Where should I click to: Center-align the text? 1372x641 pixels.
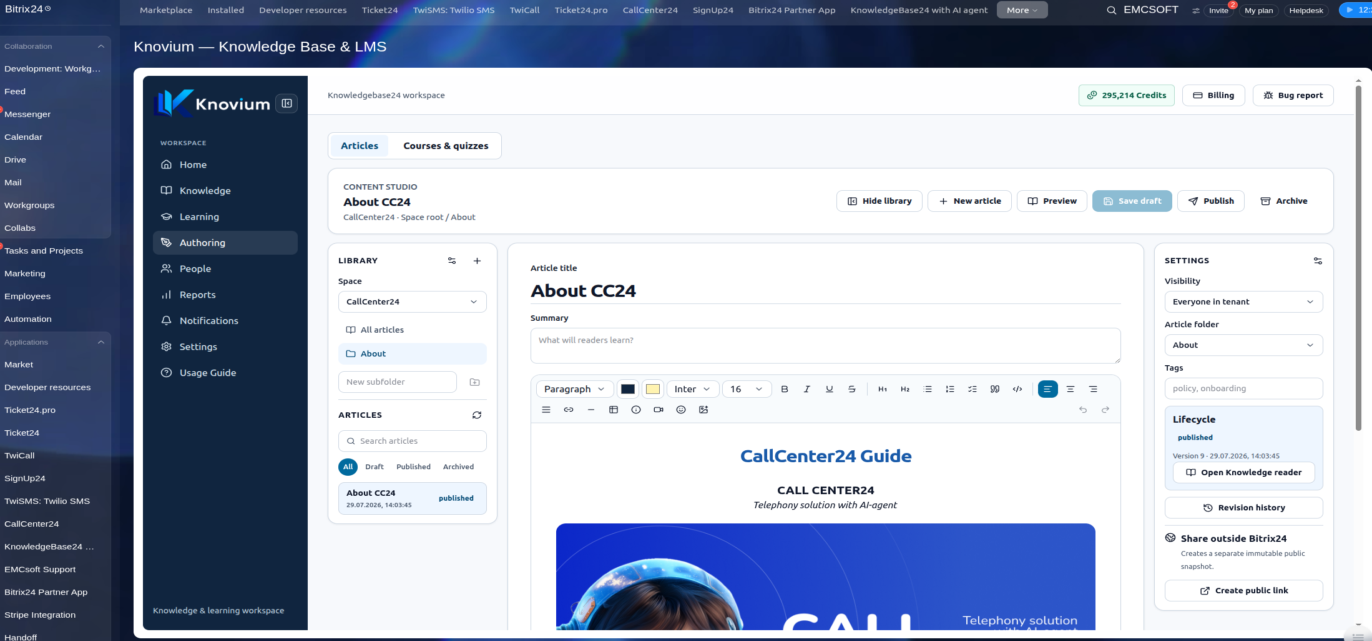pyautogui.click(x=1070, y=389)
